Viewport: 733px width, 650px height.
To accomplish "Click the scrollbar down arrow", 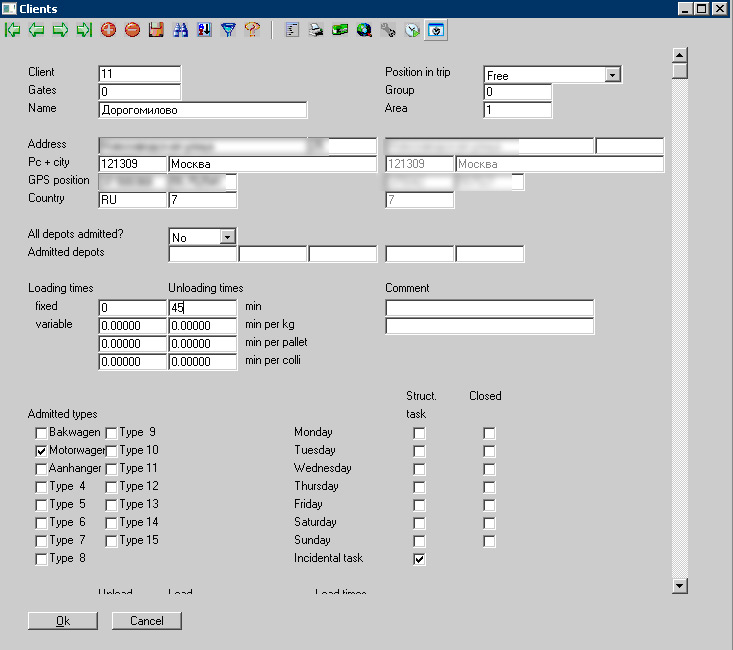I will pyautogui.click(x=679, y=585).
